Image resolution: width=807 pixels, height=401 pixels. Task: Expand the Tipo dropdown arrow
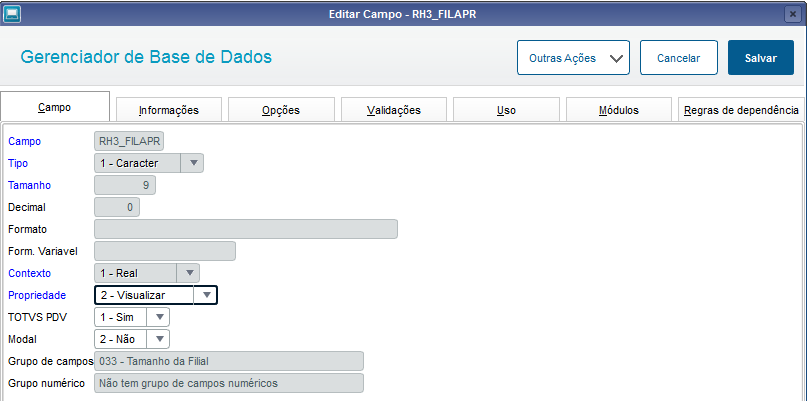[x=193, y=163]
